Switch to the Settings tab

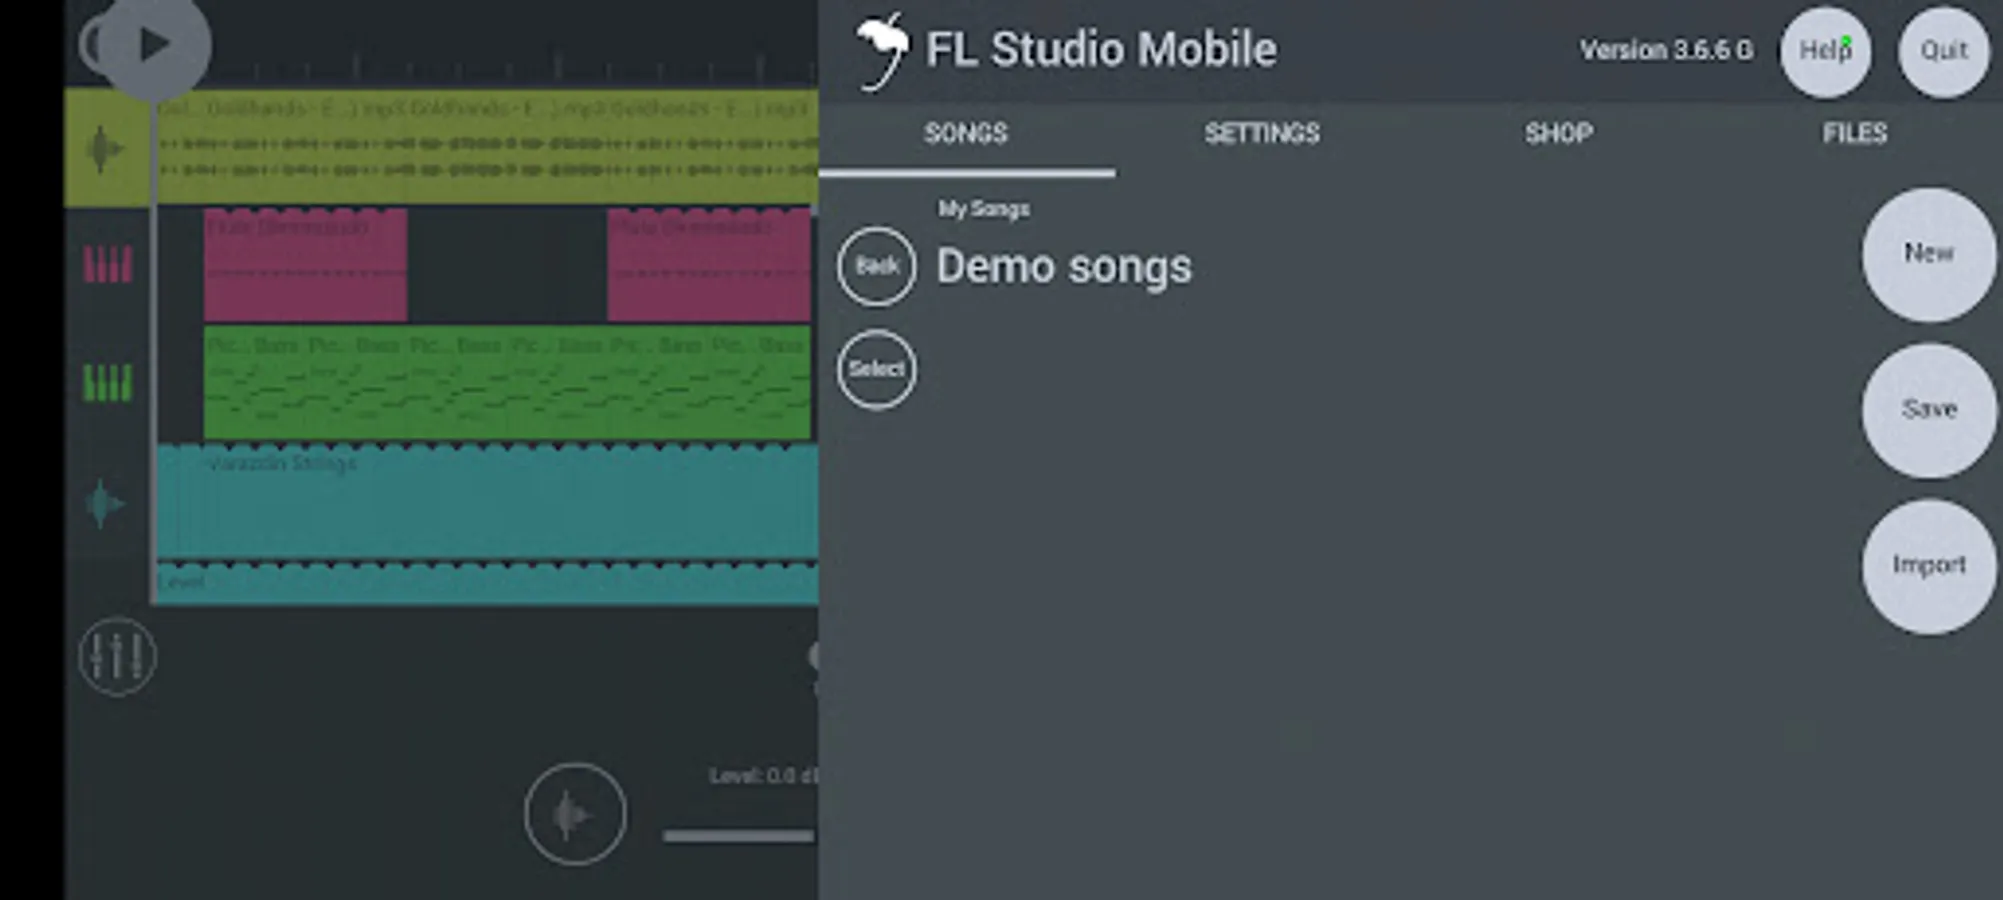pos(1262,134)
